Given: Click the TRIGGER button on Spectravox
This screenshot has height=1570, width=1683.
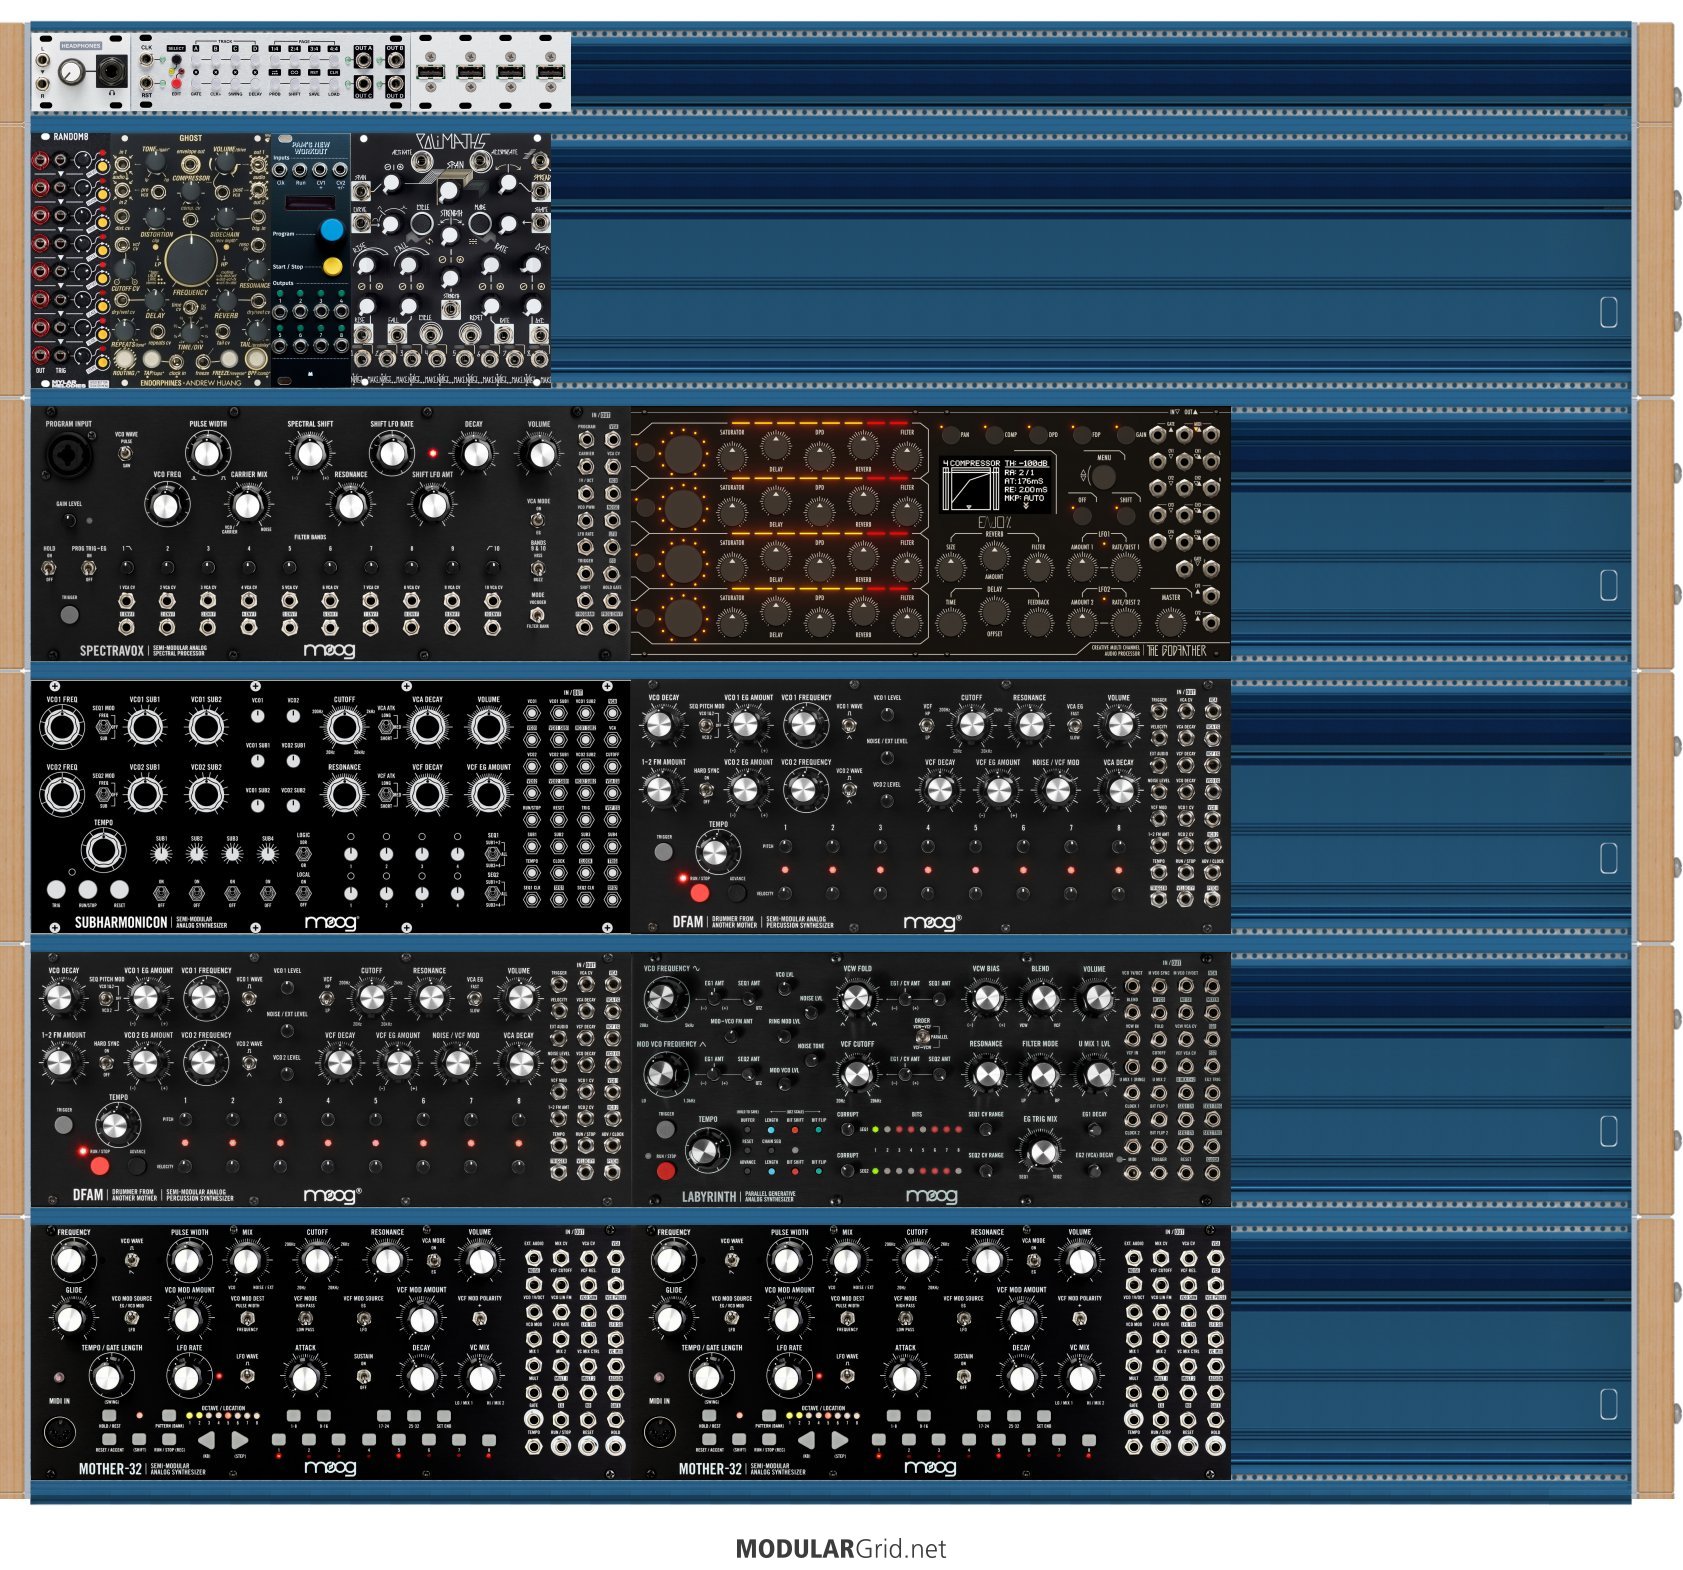Looking at the screenshot, I should tap(69, 614).
